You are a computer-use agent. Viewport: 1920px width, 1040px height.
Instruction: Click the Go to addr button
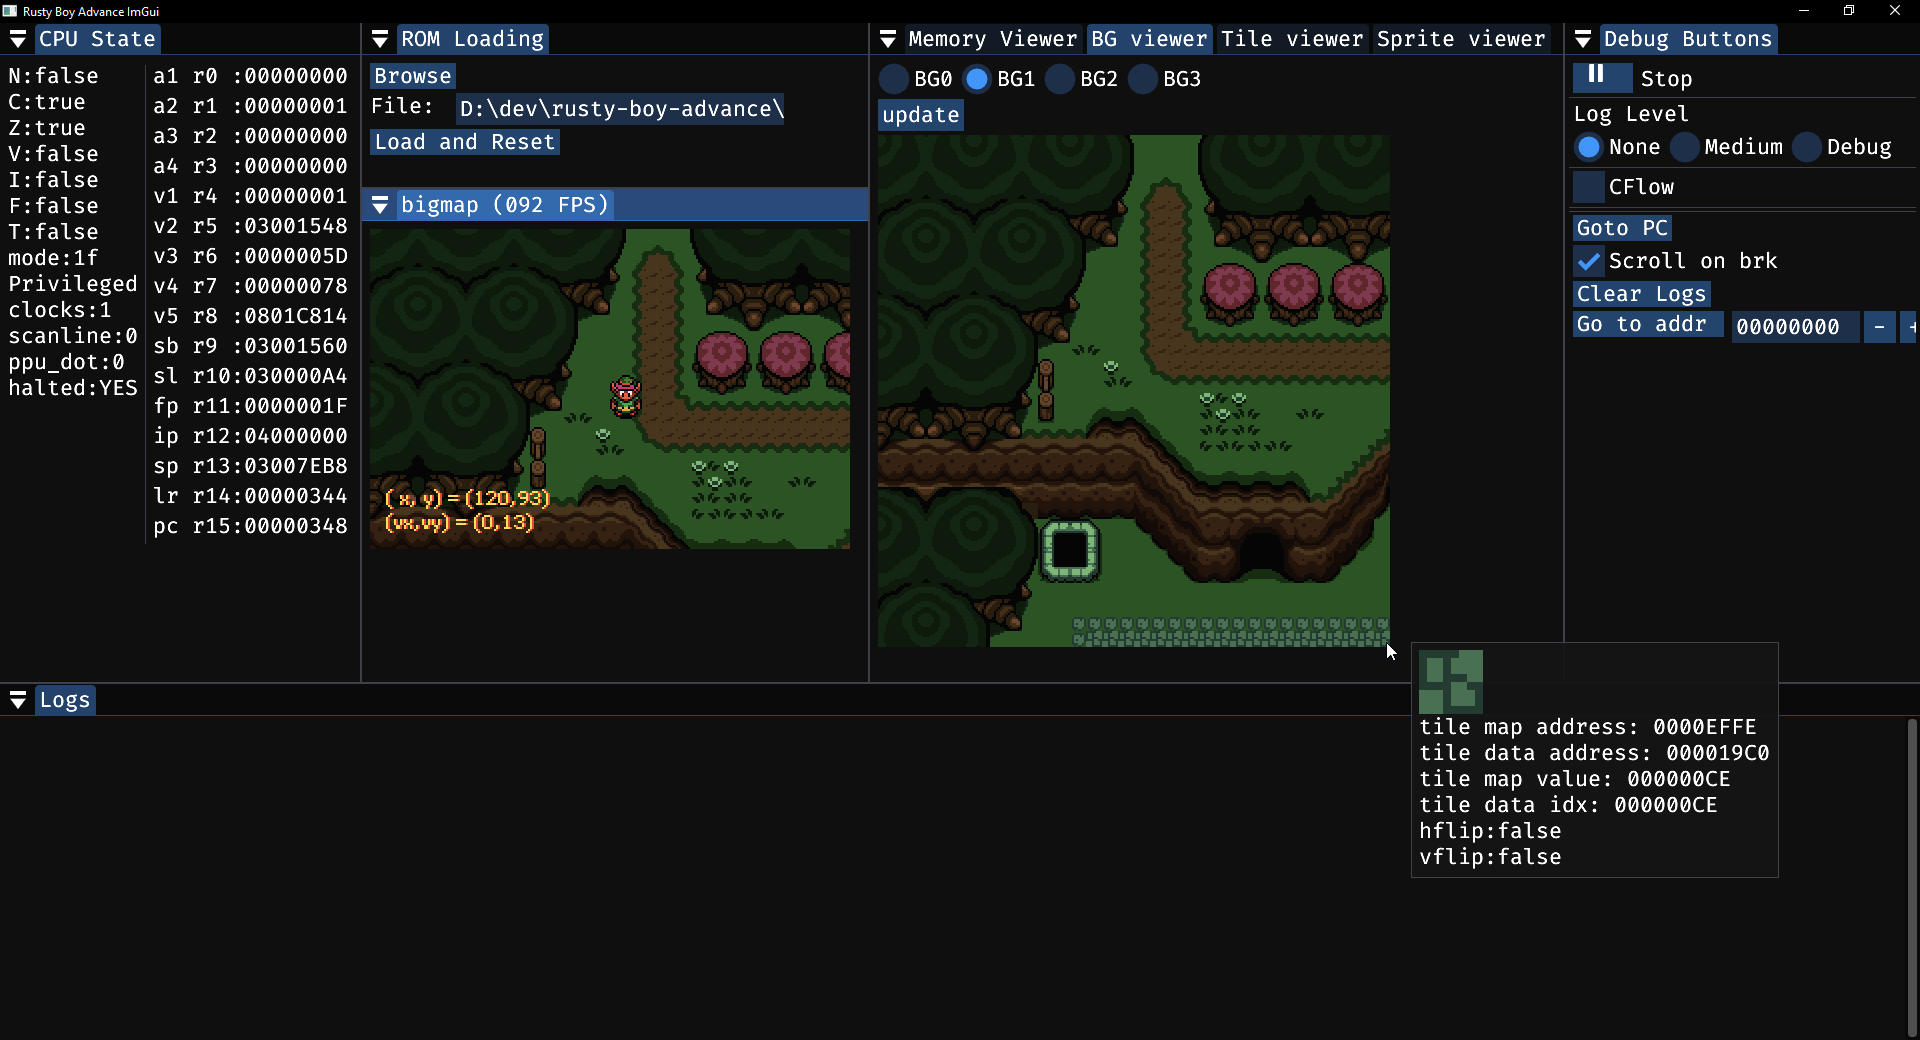point(1648,324)
